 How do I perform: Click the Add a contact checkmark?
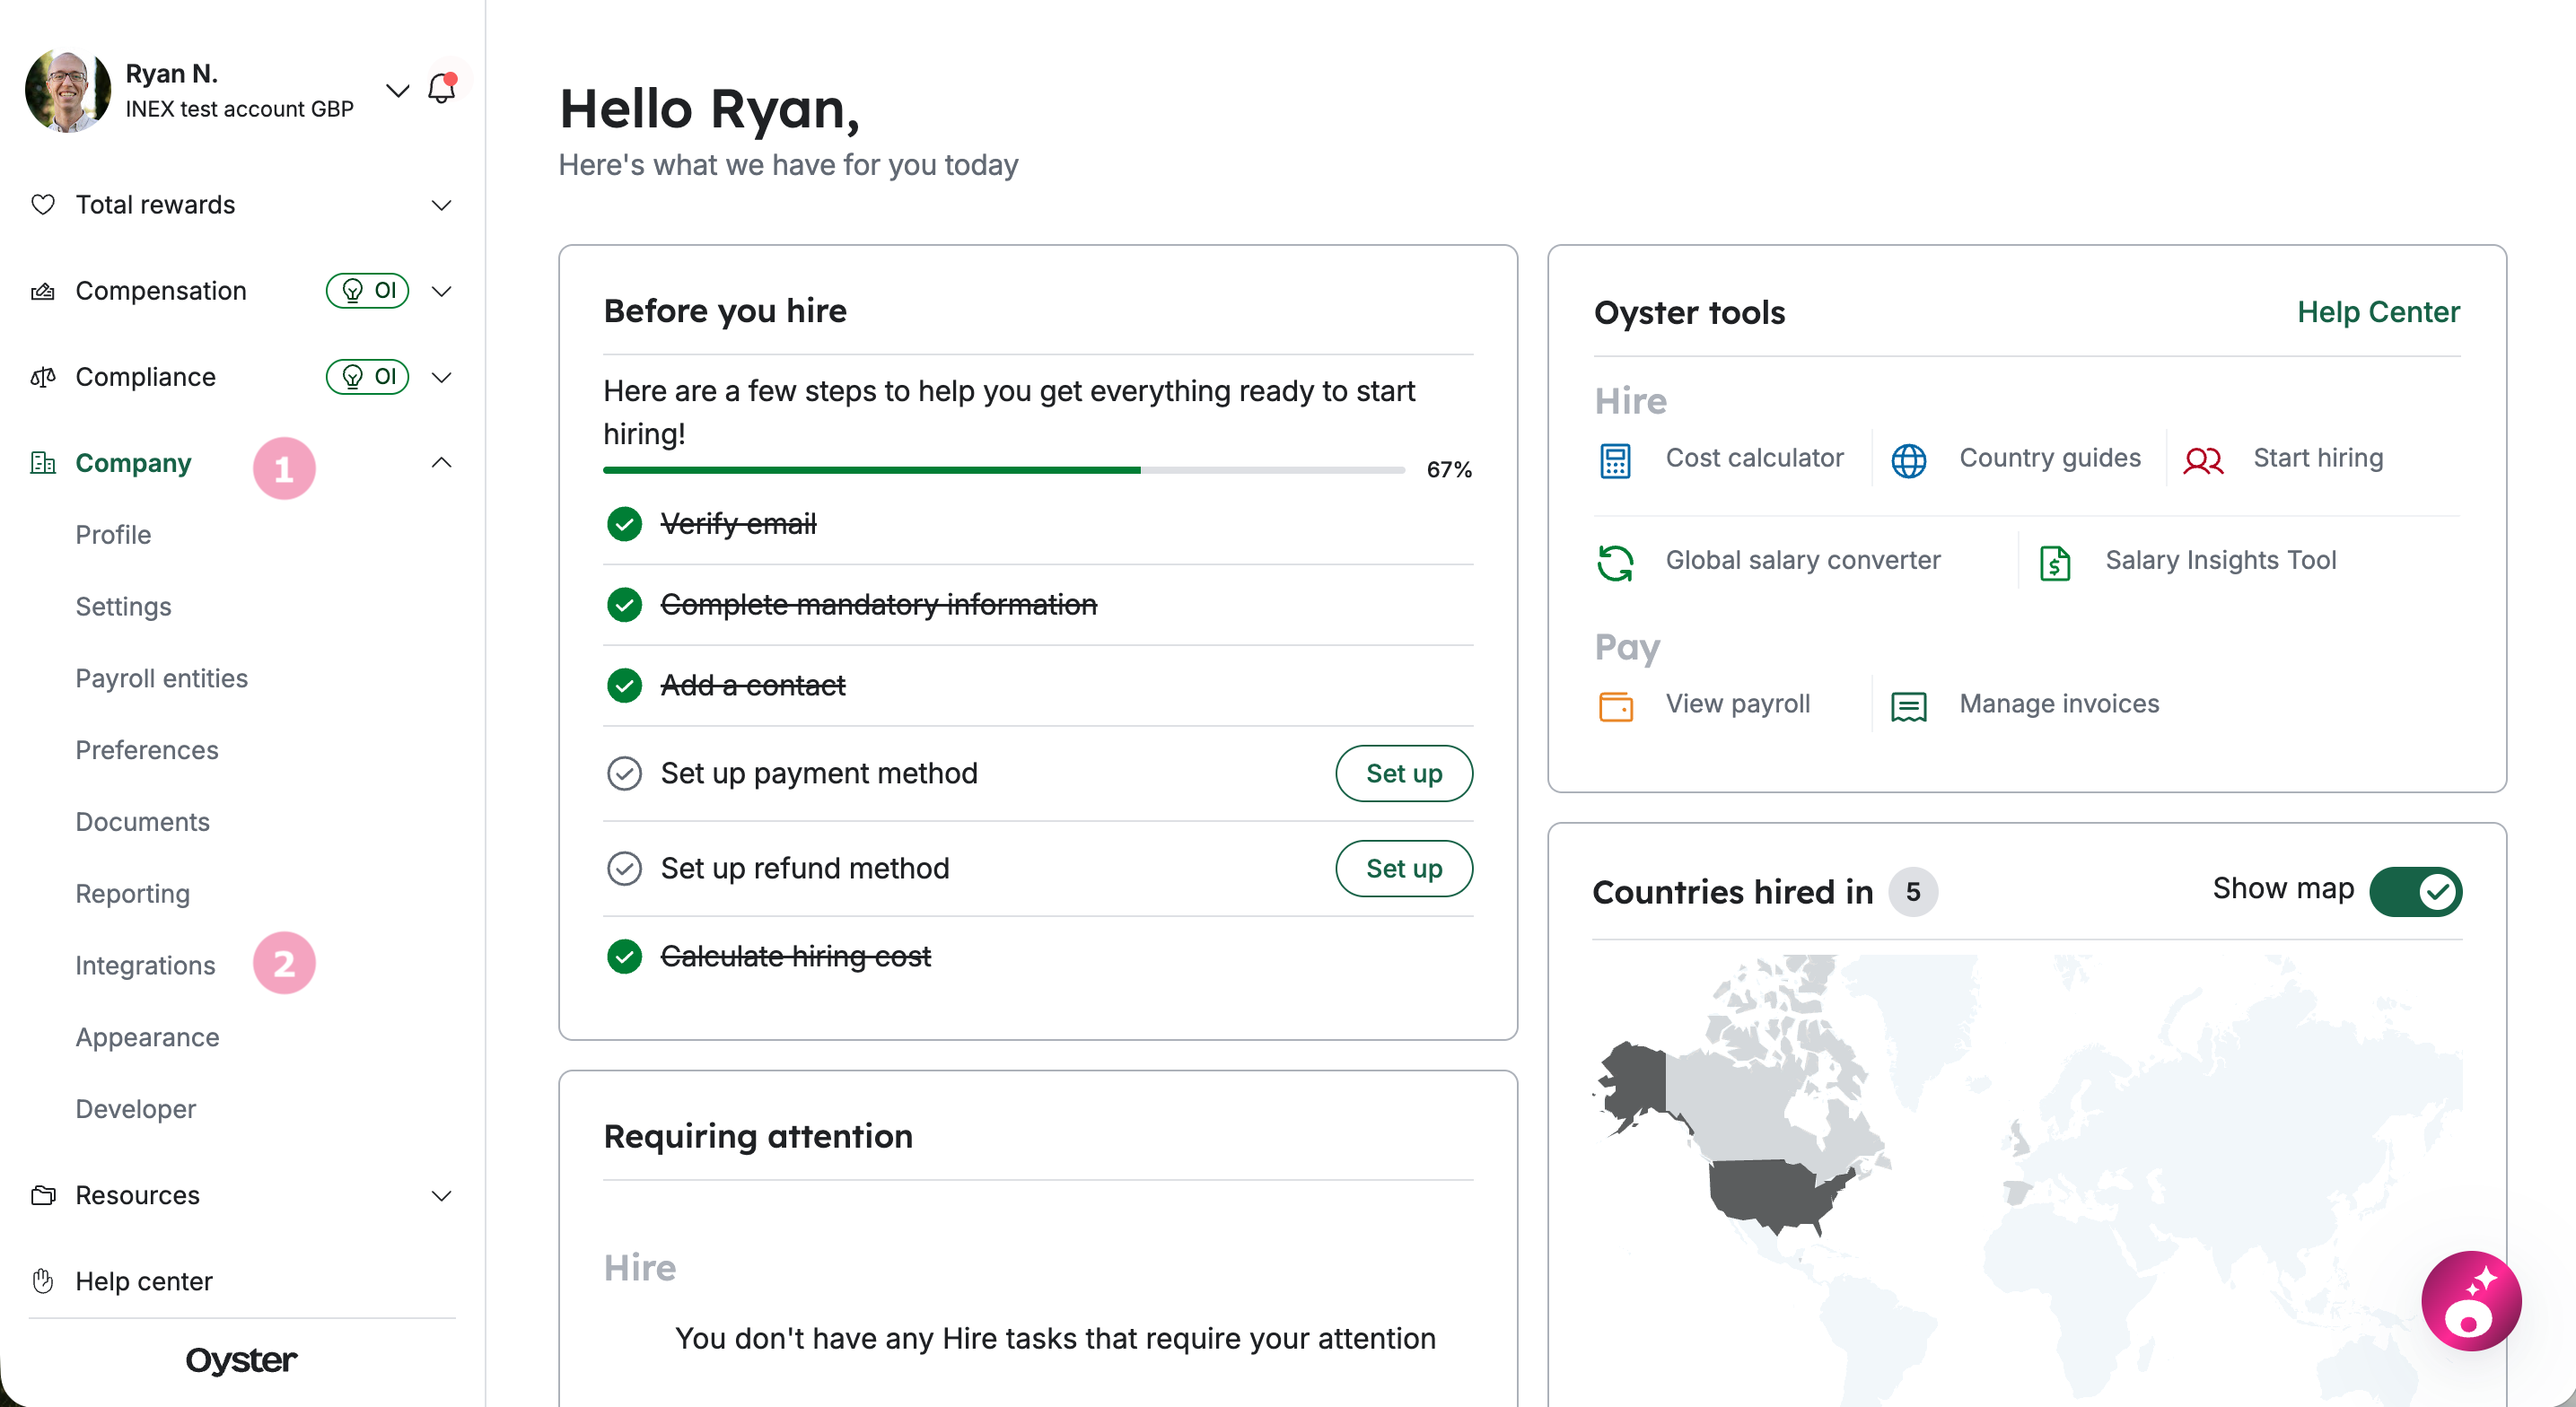pos(624,686)
